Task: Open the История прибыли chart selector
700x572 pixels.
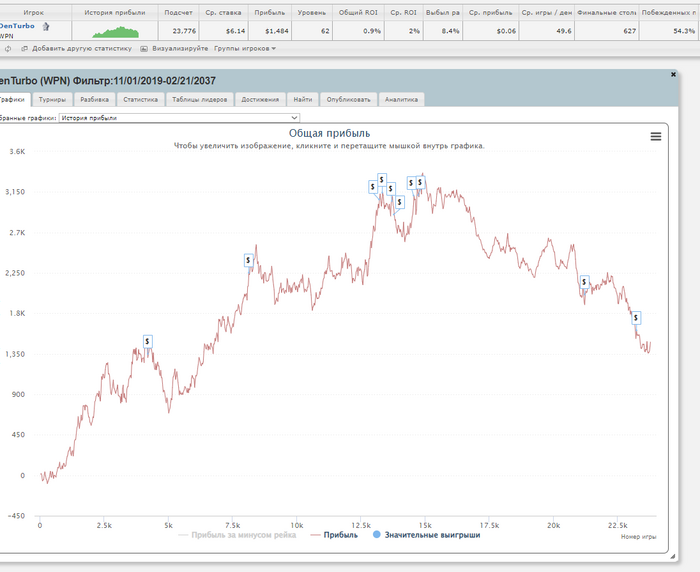Action: [x=179, y=118]
